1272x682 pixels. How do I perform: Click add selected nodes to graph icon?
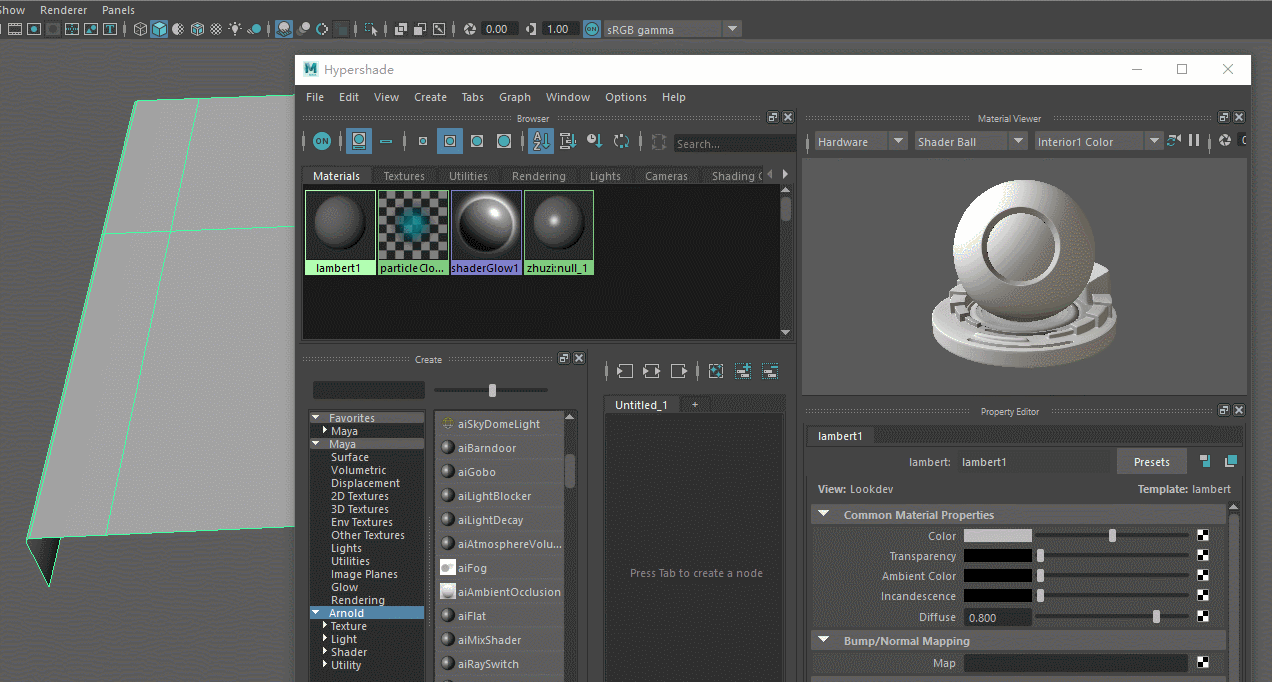coord(743,371)
